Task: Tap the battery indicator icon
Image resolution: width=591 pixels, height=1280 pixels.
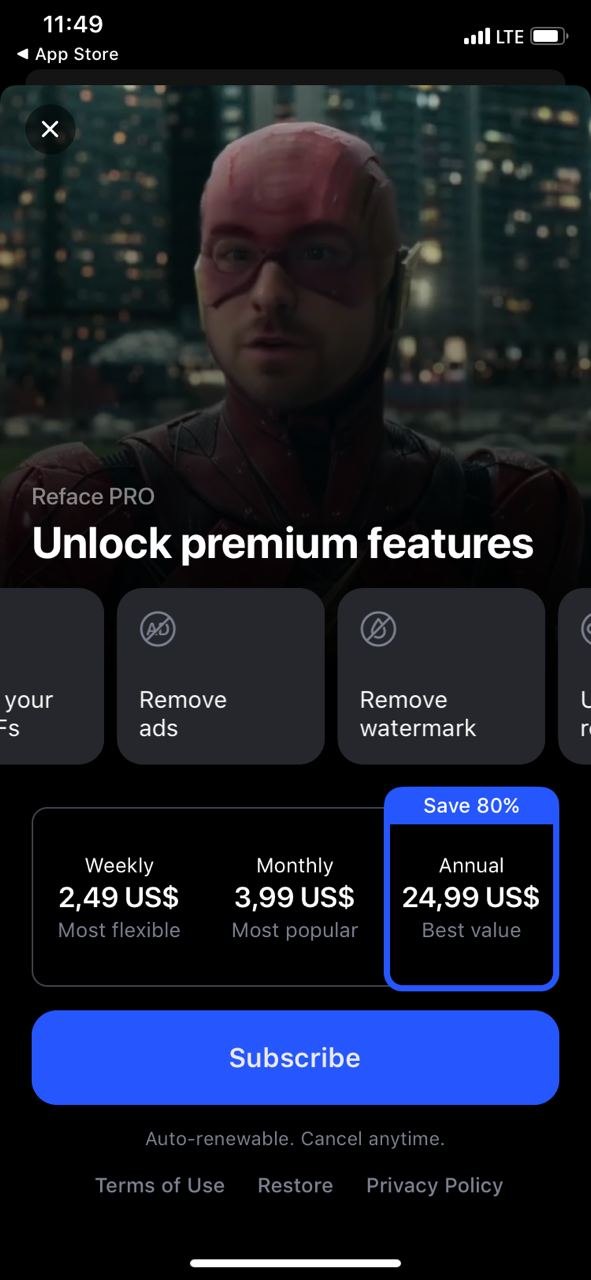Action: (549, 37)
